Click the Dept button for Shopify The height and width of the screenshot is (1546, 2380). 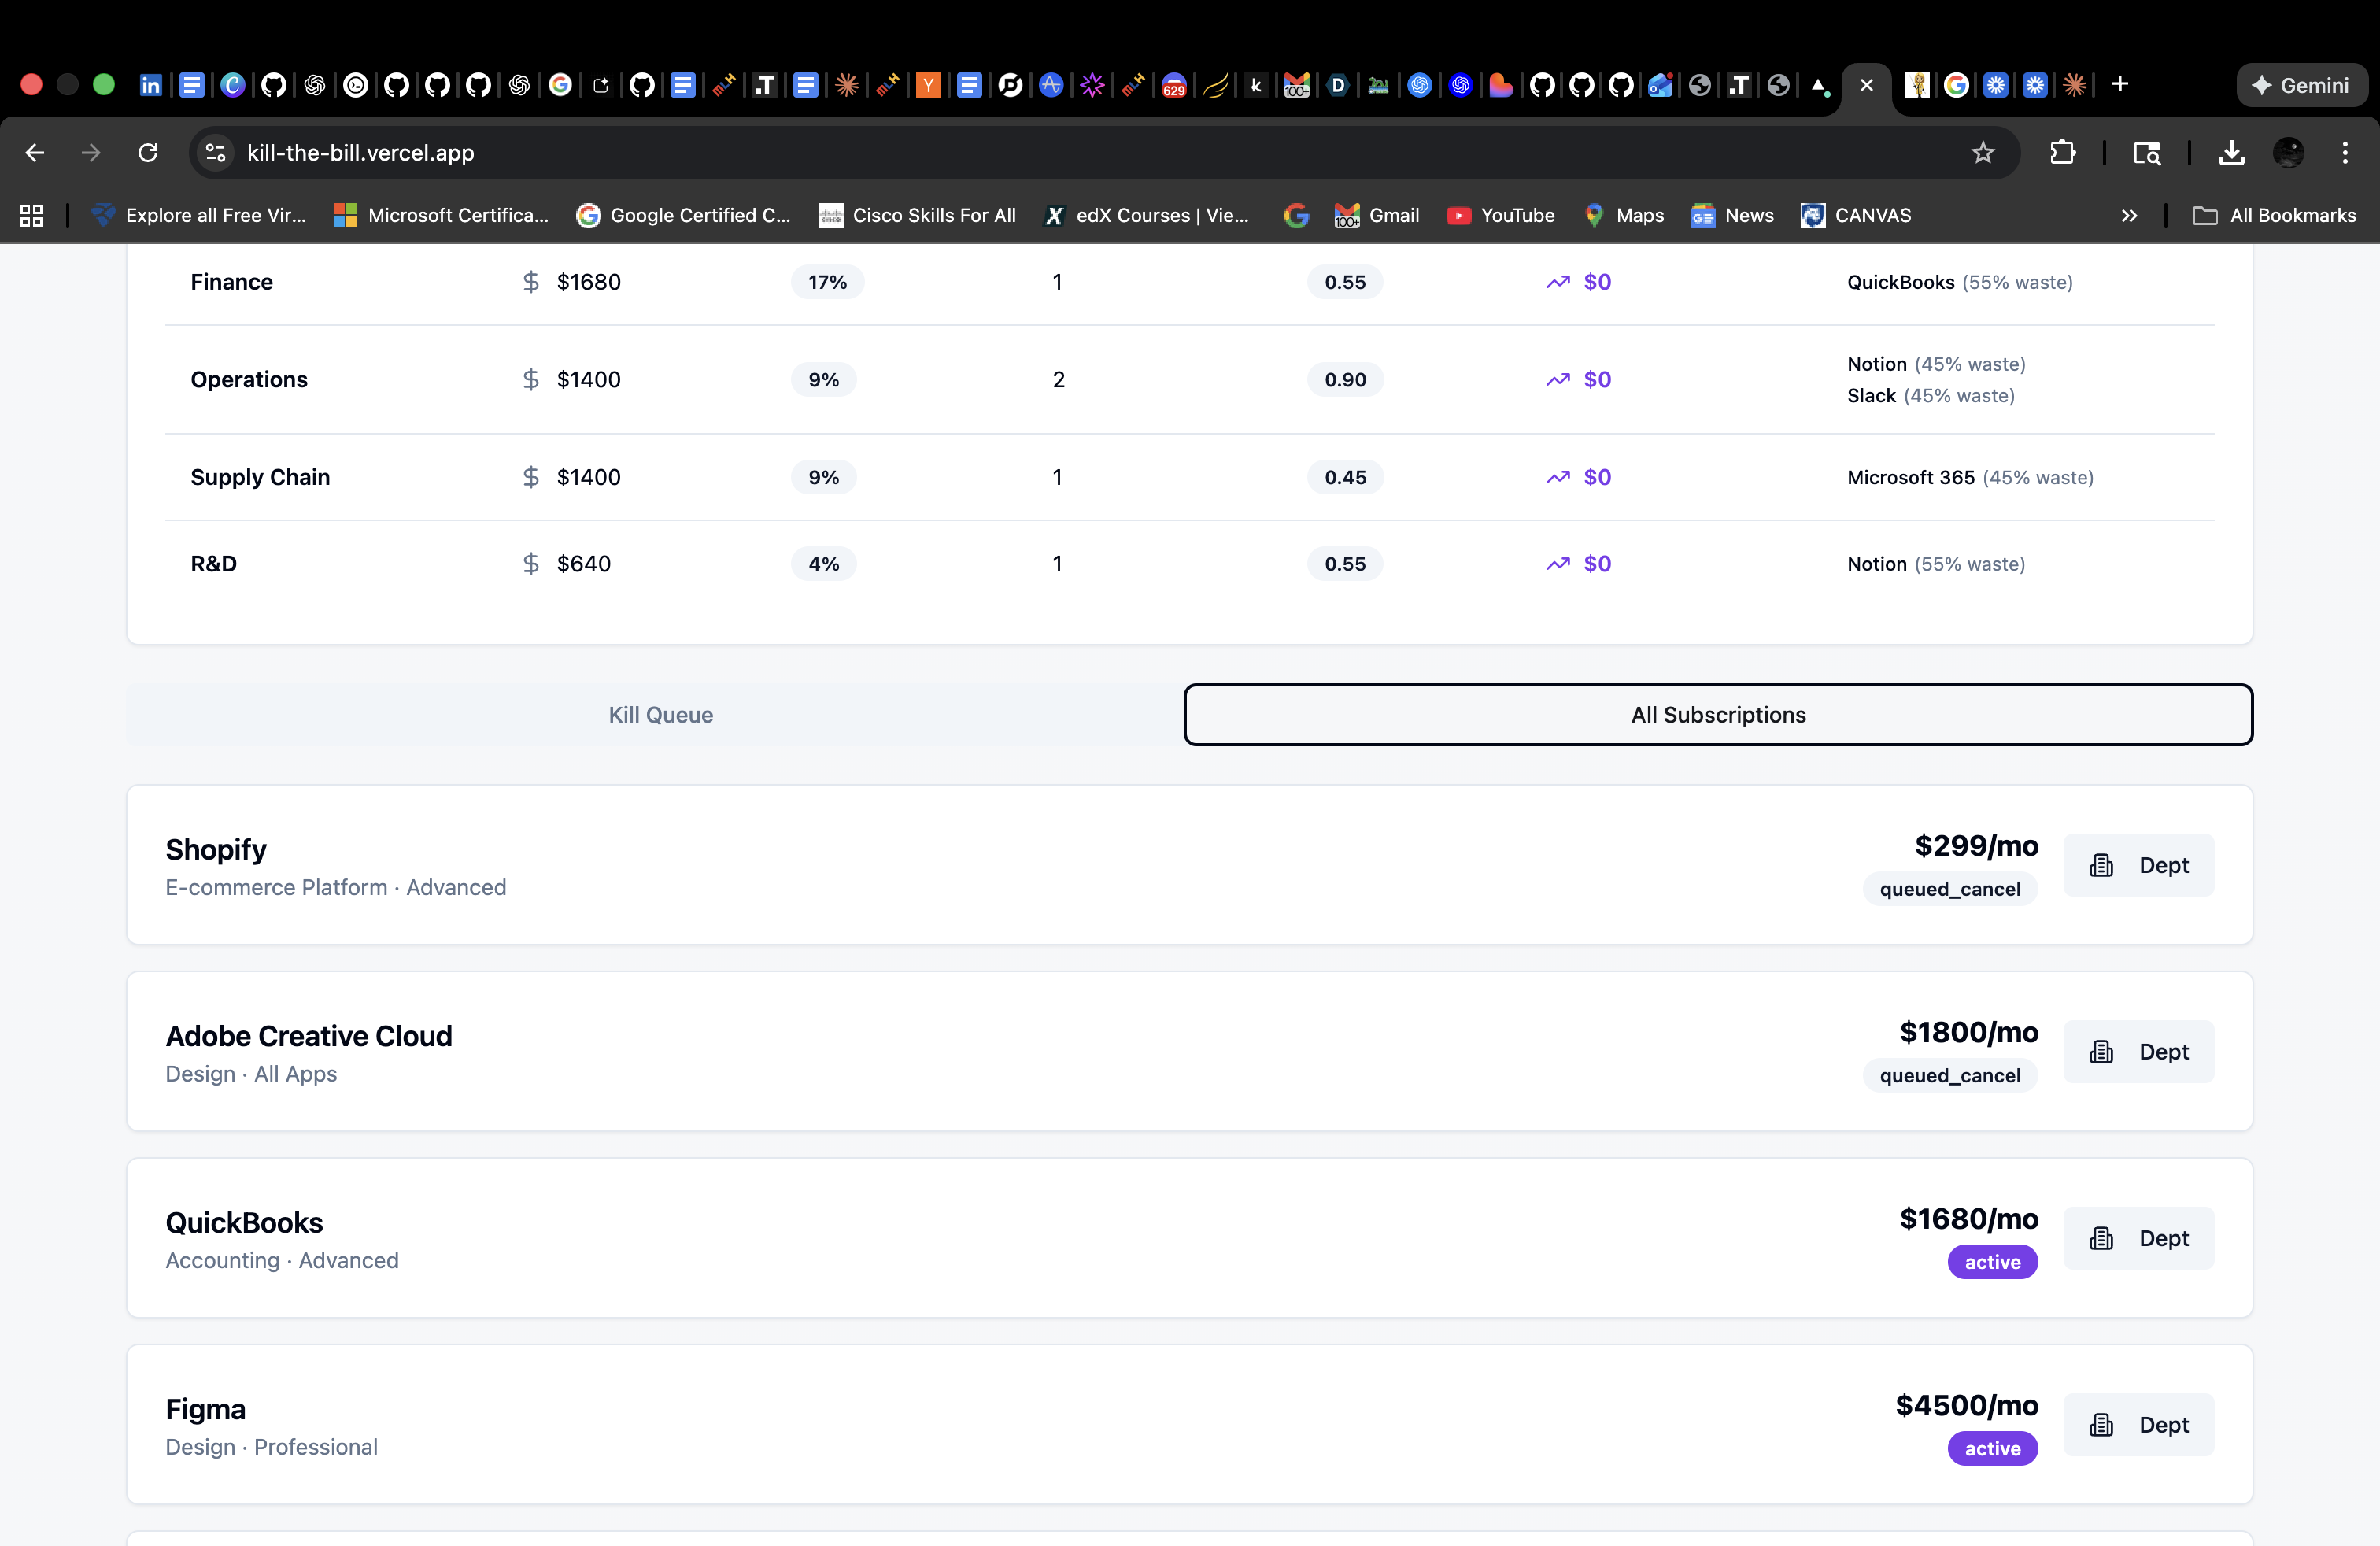(x=2138, y=865)
